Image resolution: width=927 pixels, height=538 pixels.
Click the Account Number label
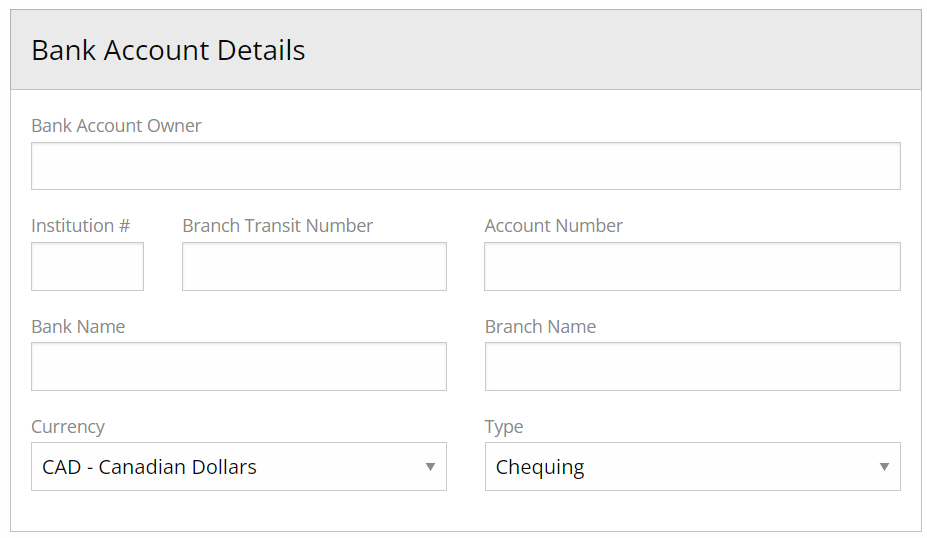point(553,226)
